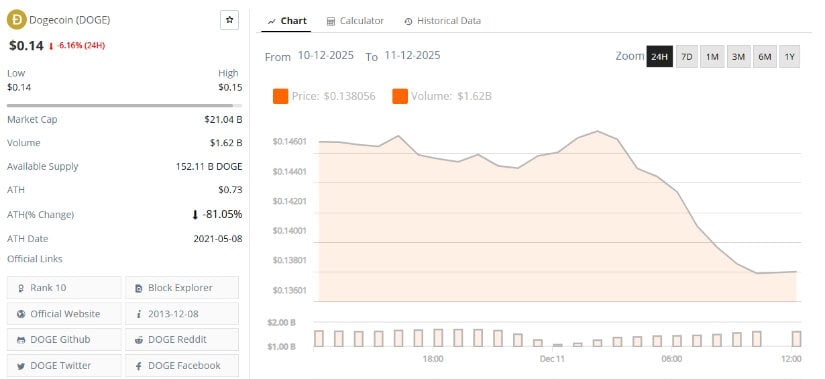Click the Available Supply value 152.11 B DOGE
This screenshot has height=379, width=825.
click(209, 166)
